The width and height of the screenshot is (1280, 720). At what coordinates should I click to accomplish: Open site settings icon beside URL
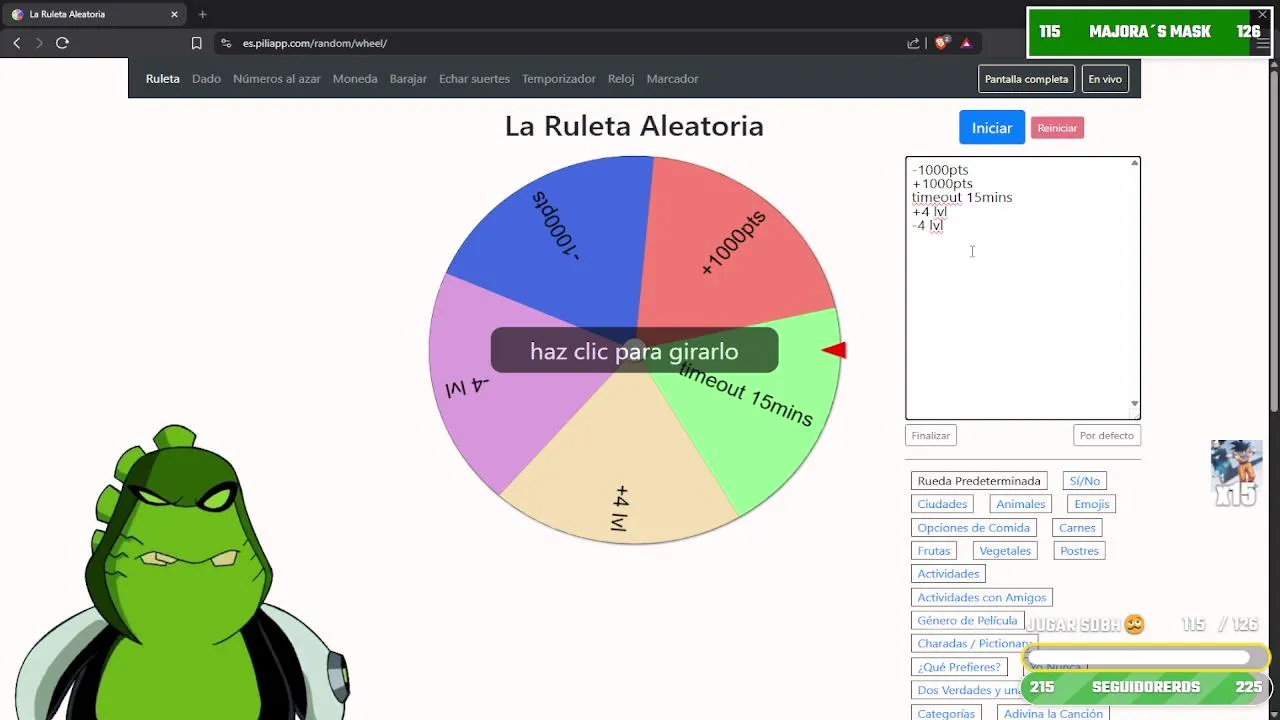point(226,43)
